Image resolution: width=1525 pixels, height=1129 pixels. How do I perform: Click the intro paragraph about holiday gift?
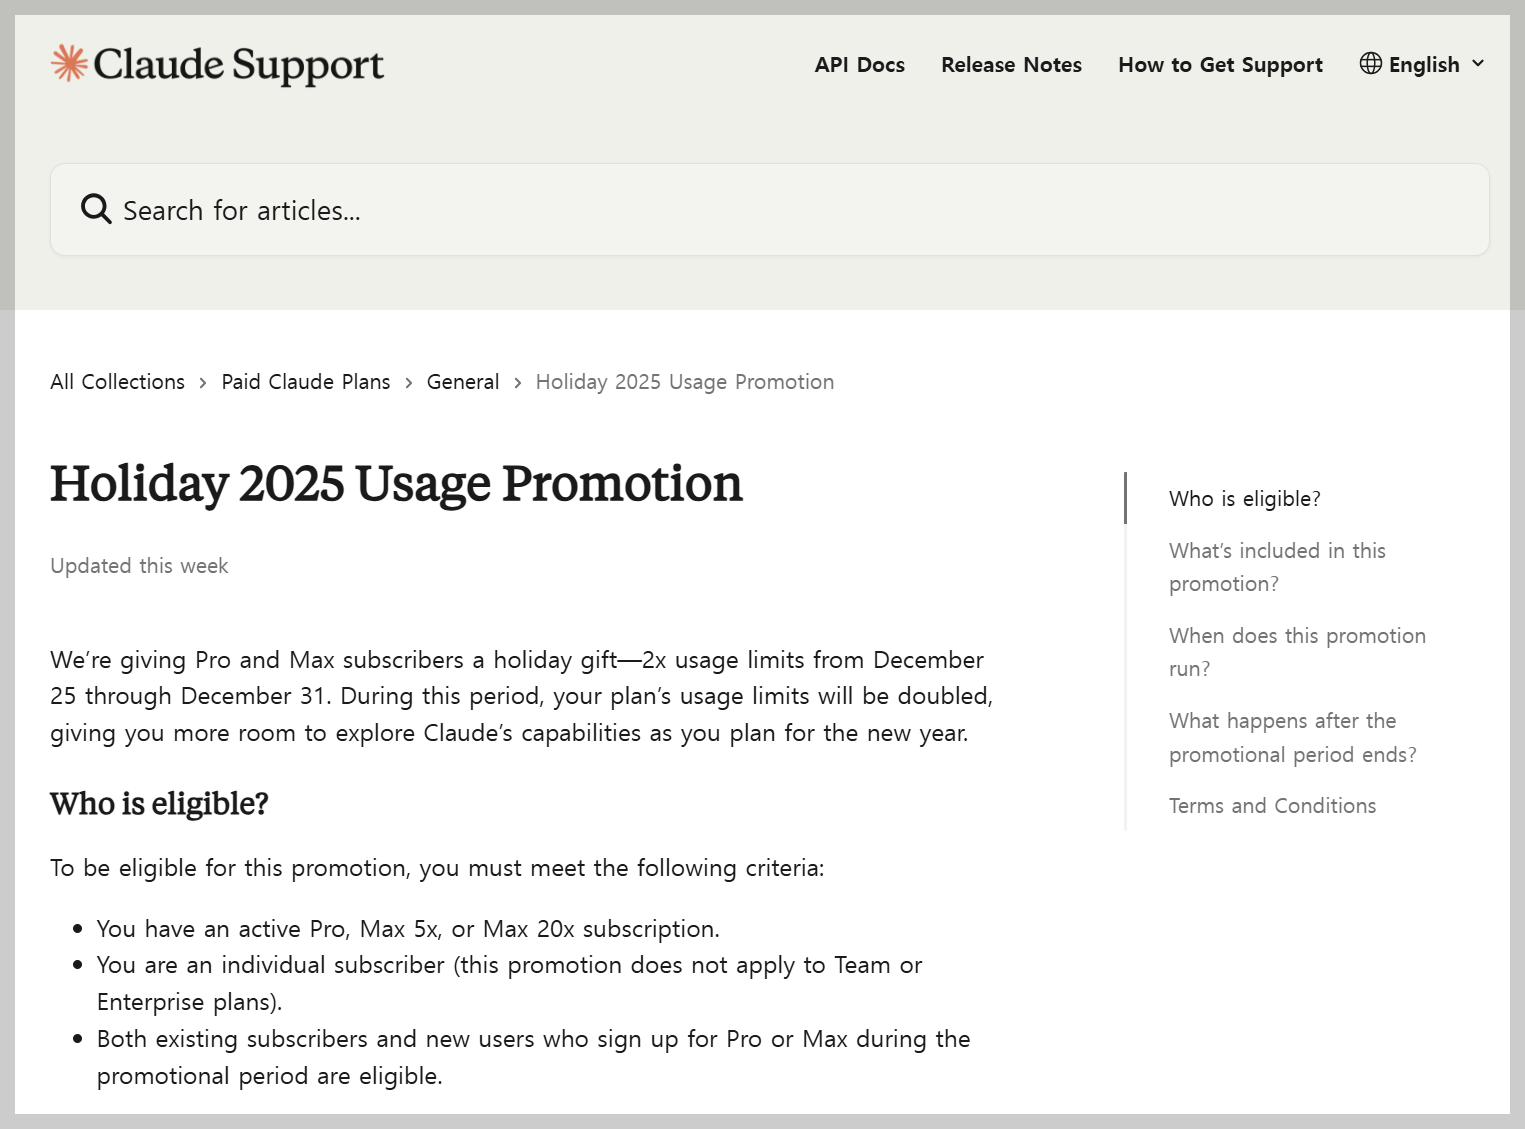pyautogui.click(x=521, y=696)
